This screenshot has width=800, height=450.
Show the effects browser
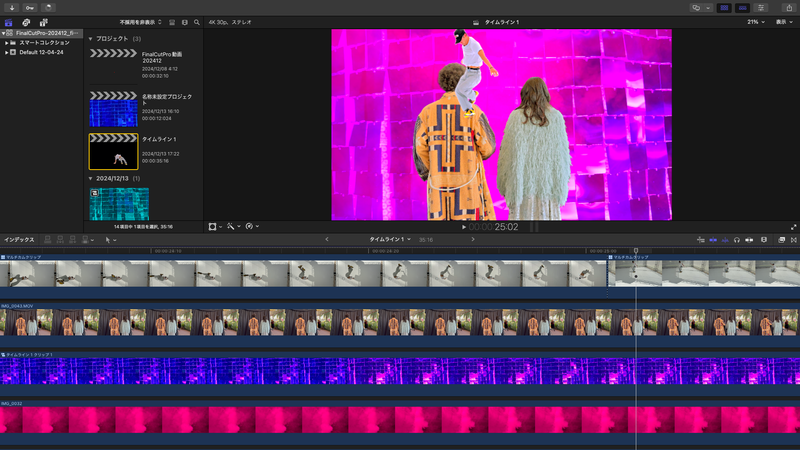click(781, 240)
